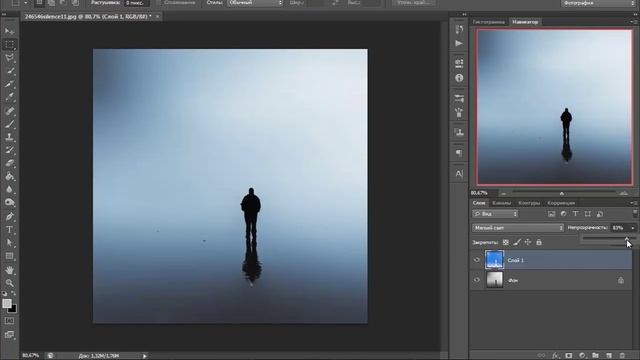Image resolution: width=640 pixels, height=360 pixels.
Task: Hide Слой 1 layer visibility eye
Action: [477, 260]
